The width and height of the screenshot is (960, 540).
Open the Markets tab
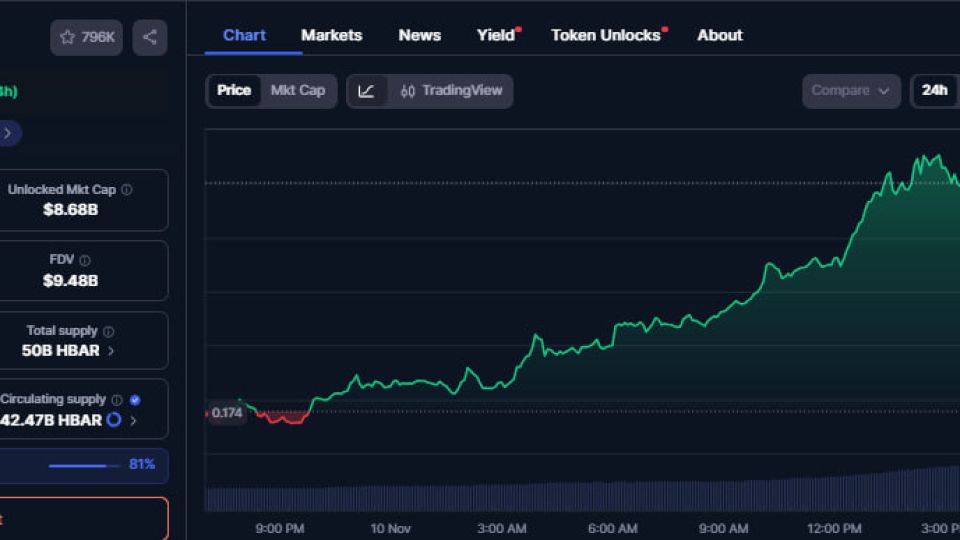331,35
